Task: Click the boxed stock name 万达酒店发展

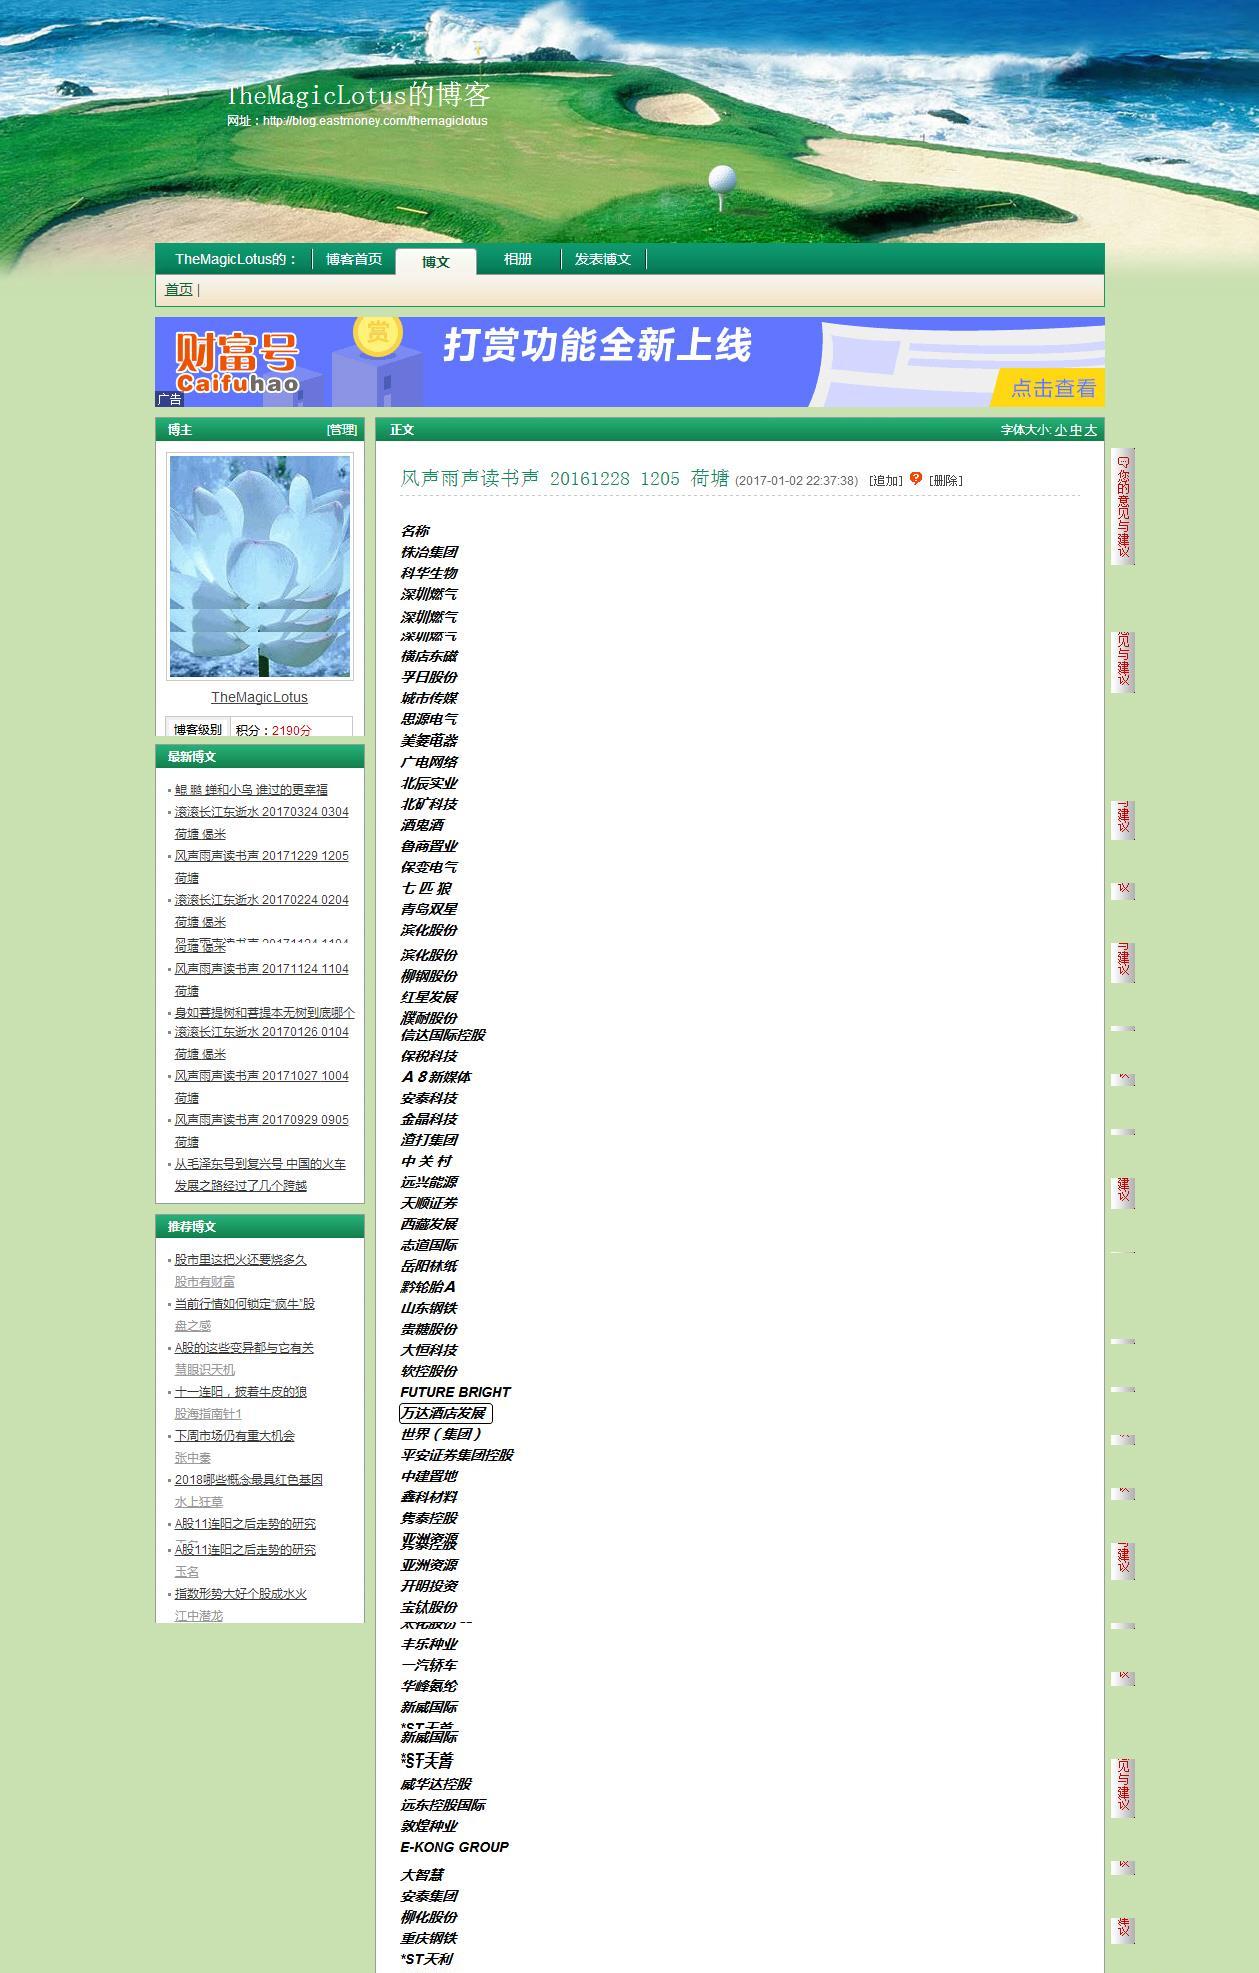Action: pos(446,1413)
